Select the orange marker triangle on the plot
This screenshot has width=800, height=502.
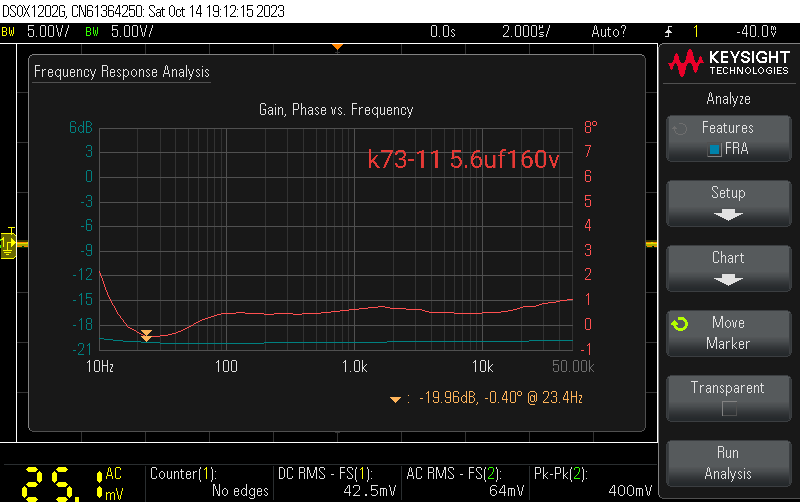tap(146, 335)
